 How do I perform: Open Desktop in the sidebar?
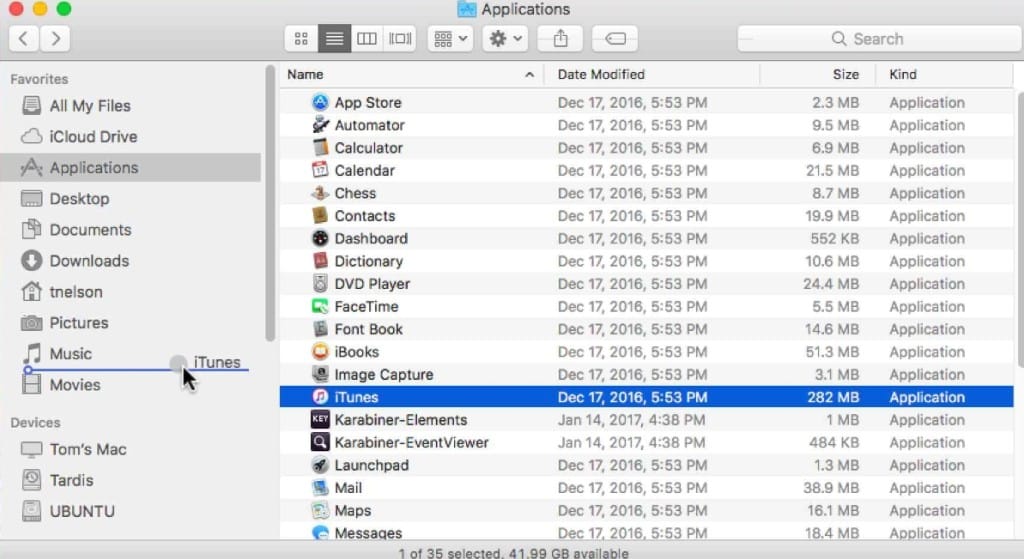(79, 199)
